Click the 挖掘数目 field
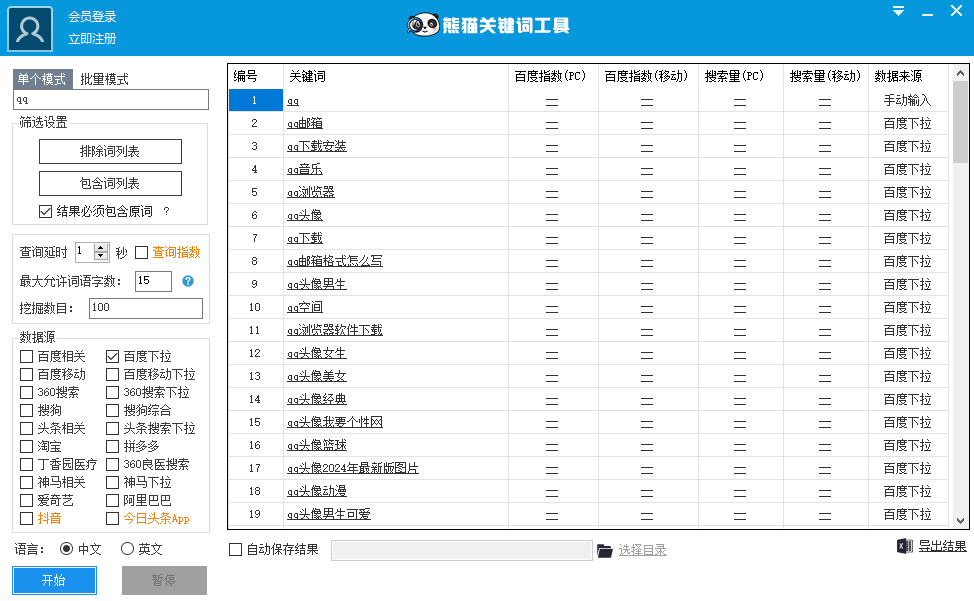974x601 pixels. [x=146, y=308]
